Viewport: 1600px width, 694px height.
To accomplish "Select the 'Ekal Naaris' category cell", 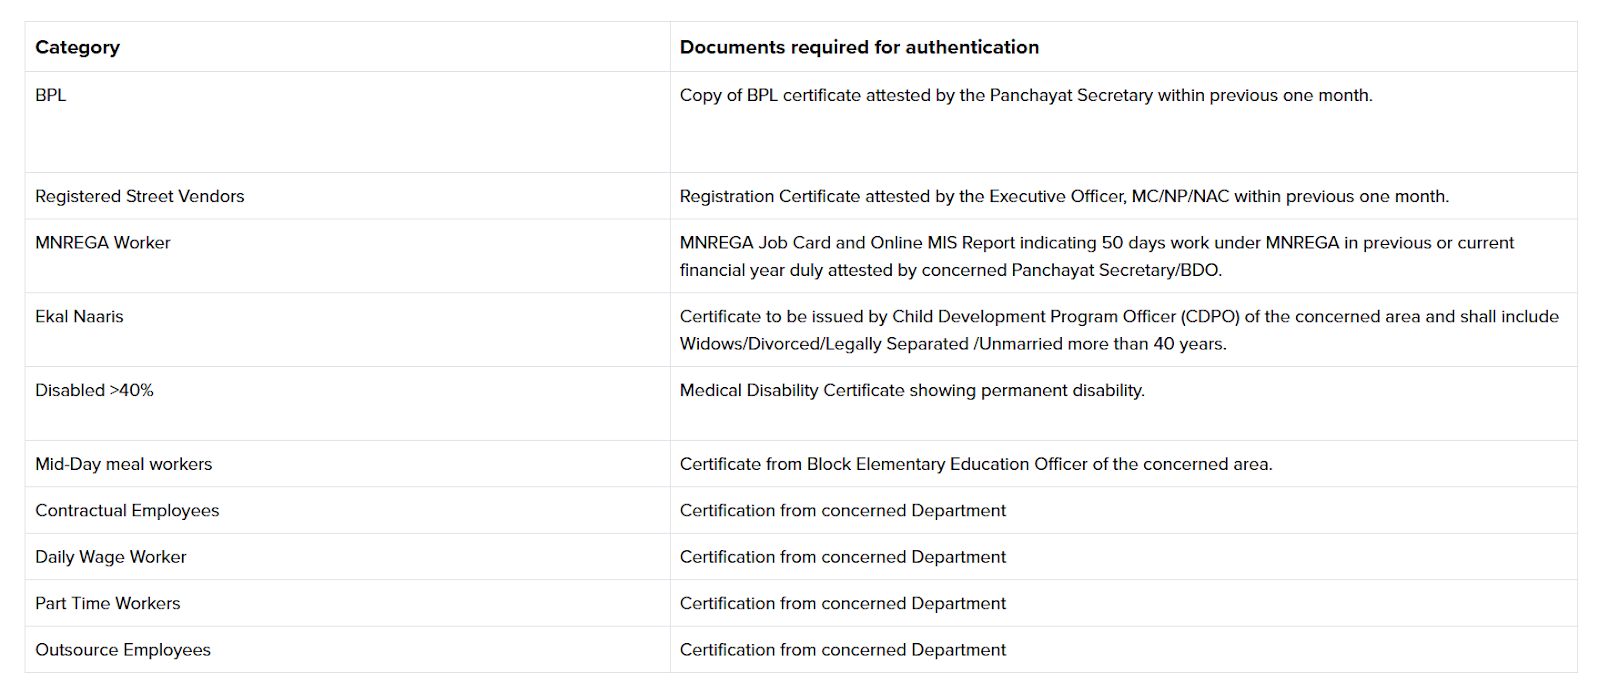I will [x=79, y=316].
